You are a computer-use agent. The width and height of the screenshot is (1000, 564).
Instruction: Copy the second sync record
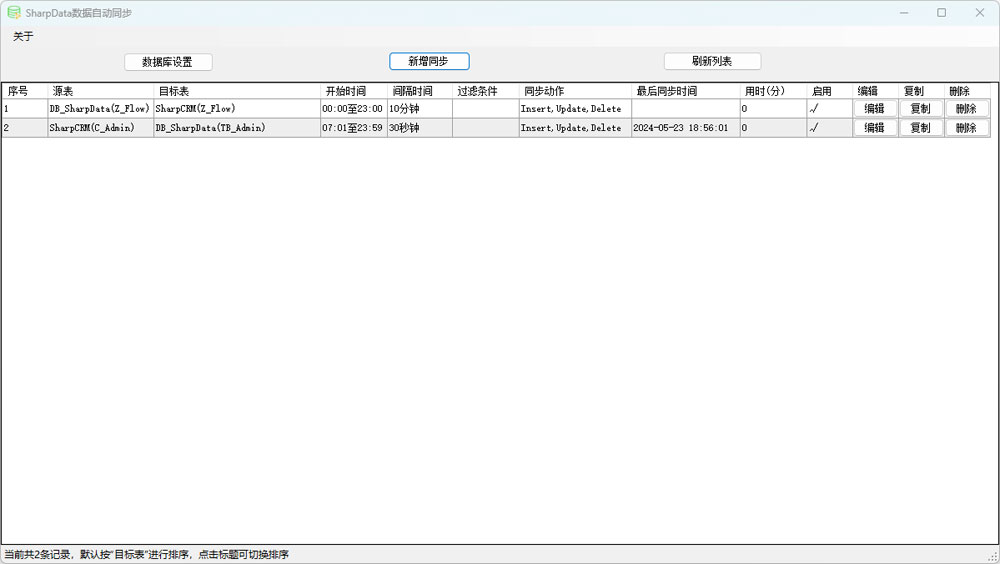[x=920, y=128]
